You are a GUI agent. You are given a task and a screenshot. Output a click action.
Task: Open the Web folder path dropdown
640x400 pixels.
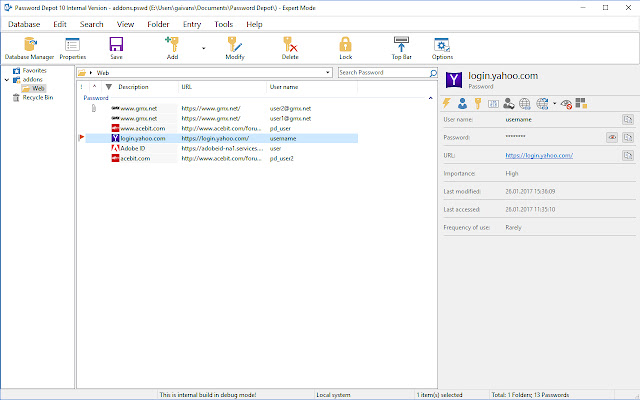327,73
